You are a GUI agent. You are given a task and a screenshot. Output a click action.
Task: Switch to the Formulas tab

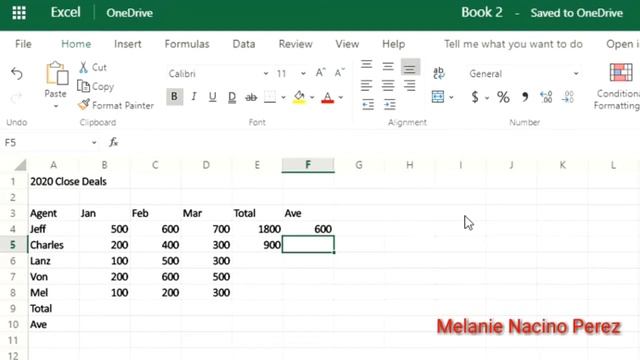click(187, 44)
